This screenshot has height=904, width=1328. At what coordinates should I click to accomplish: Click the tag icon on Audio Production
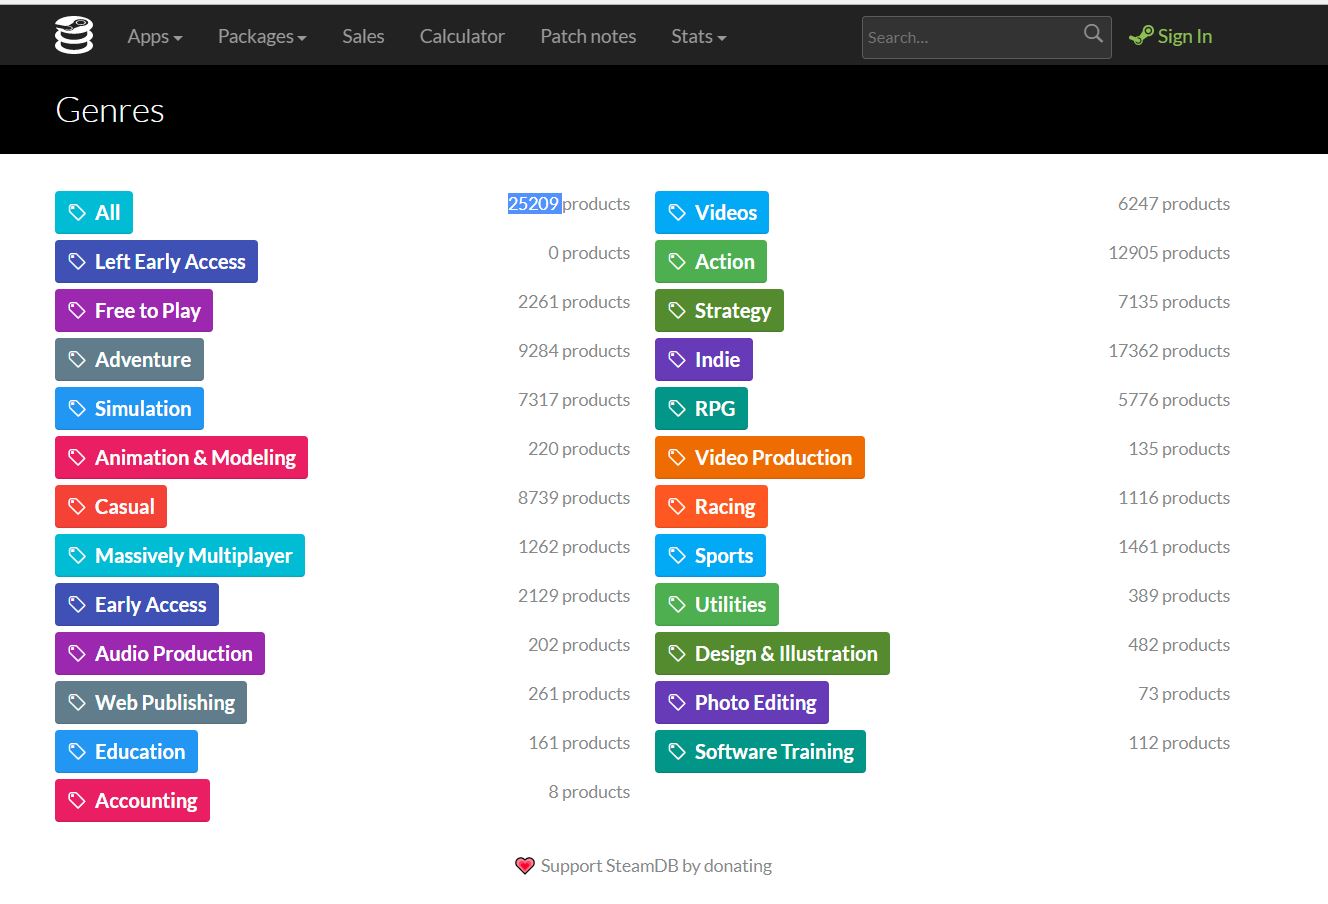coord(77,653)
